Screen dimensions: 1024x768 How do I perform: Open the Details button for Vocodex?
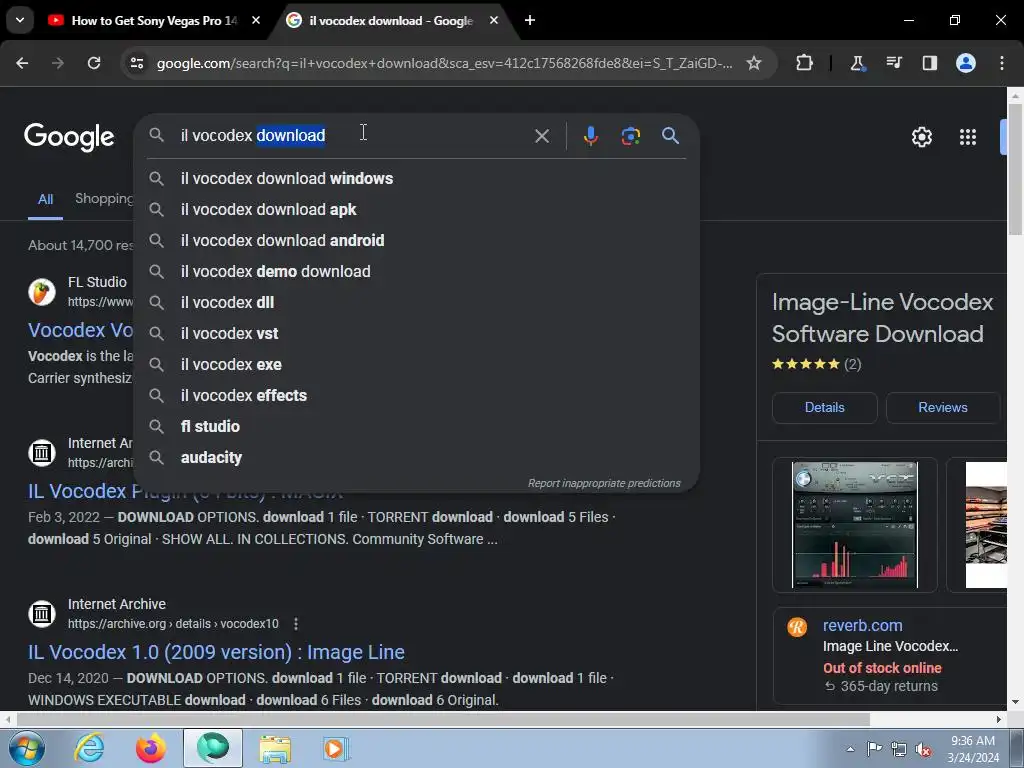click(x=824, y=408)
